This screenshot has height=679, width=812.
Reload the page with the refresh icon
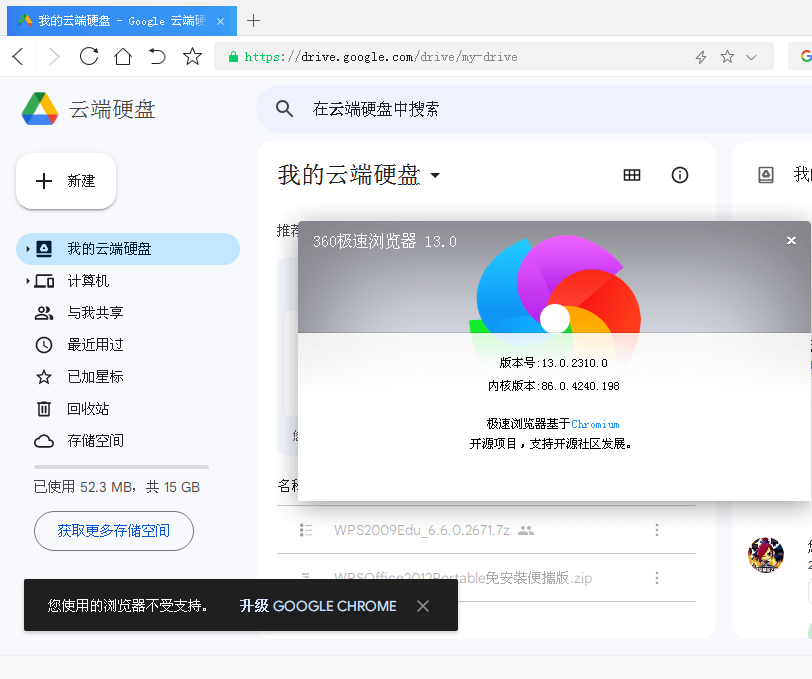point(89,56)
